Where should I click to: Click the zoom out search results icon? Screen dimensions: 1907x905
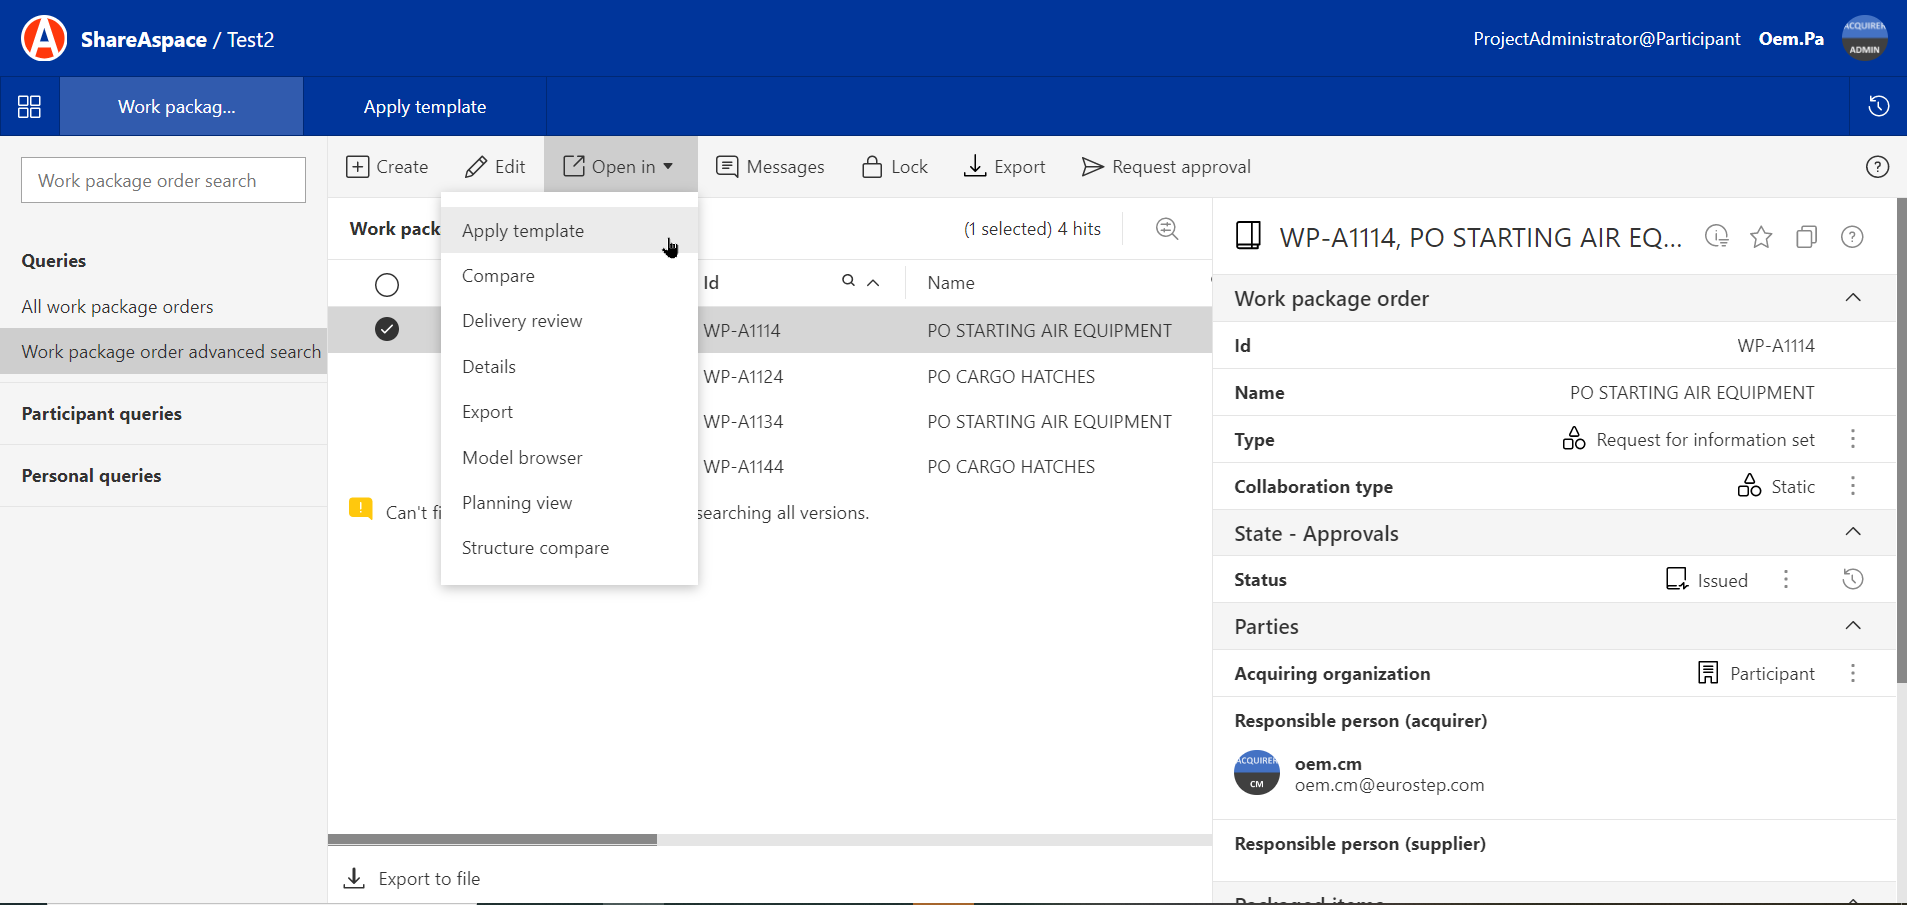coord(1166,229)
